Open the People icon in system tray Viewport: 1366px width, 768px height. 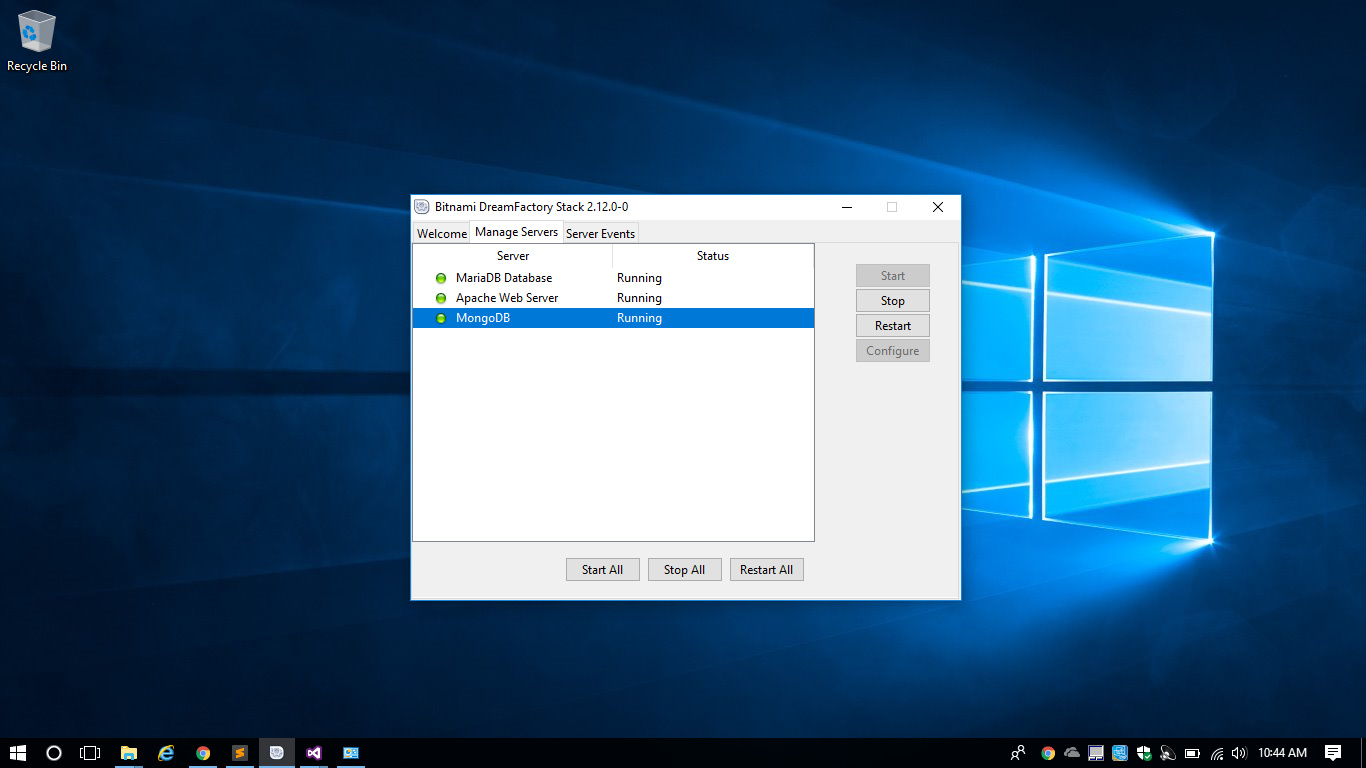coord(1018,753)
